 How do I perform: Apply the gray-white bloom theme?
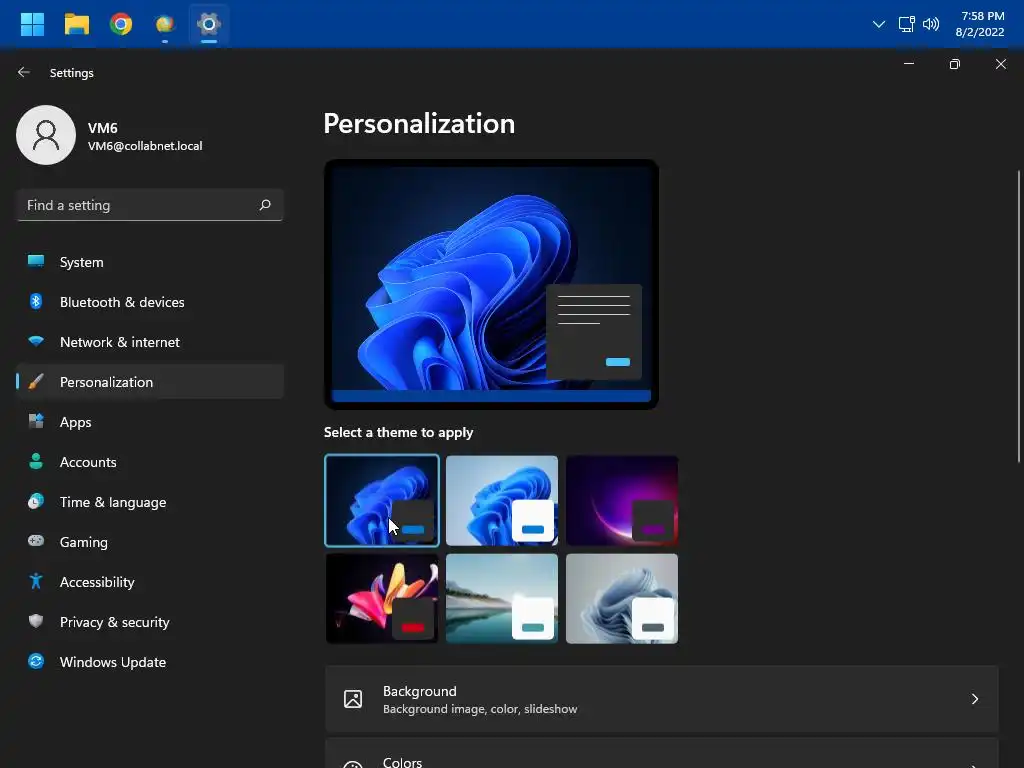point(622,598)
